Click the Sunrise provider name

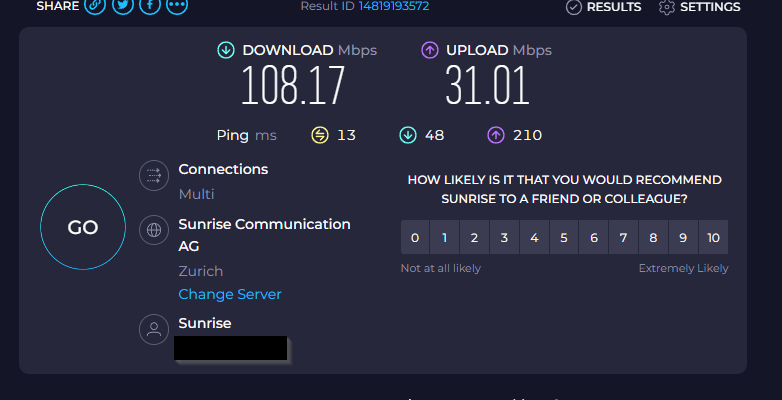tap(205, 323)
